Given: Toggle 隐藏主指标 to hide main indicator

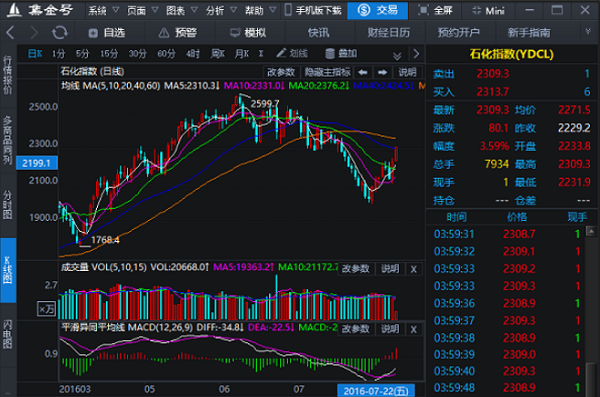Looking at the screenshot, I should (327, 72).
